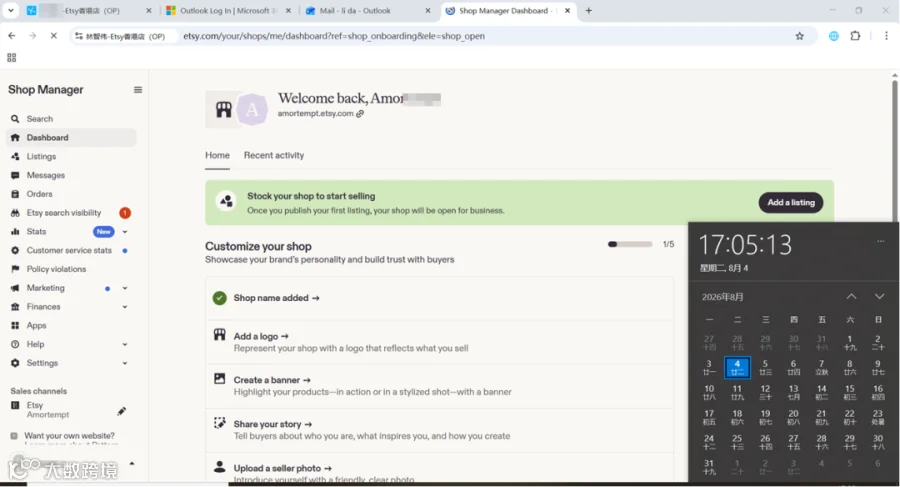Screen dimensions: 900x487
Task: Click the 2026年8月 calendar header
Action: click(x=723, y=297)
